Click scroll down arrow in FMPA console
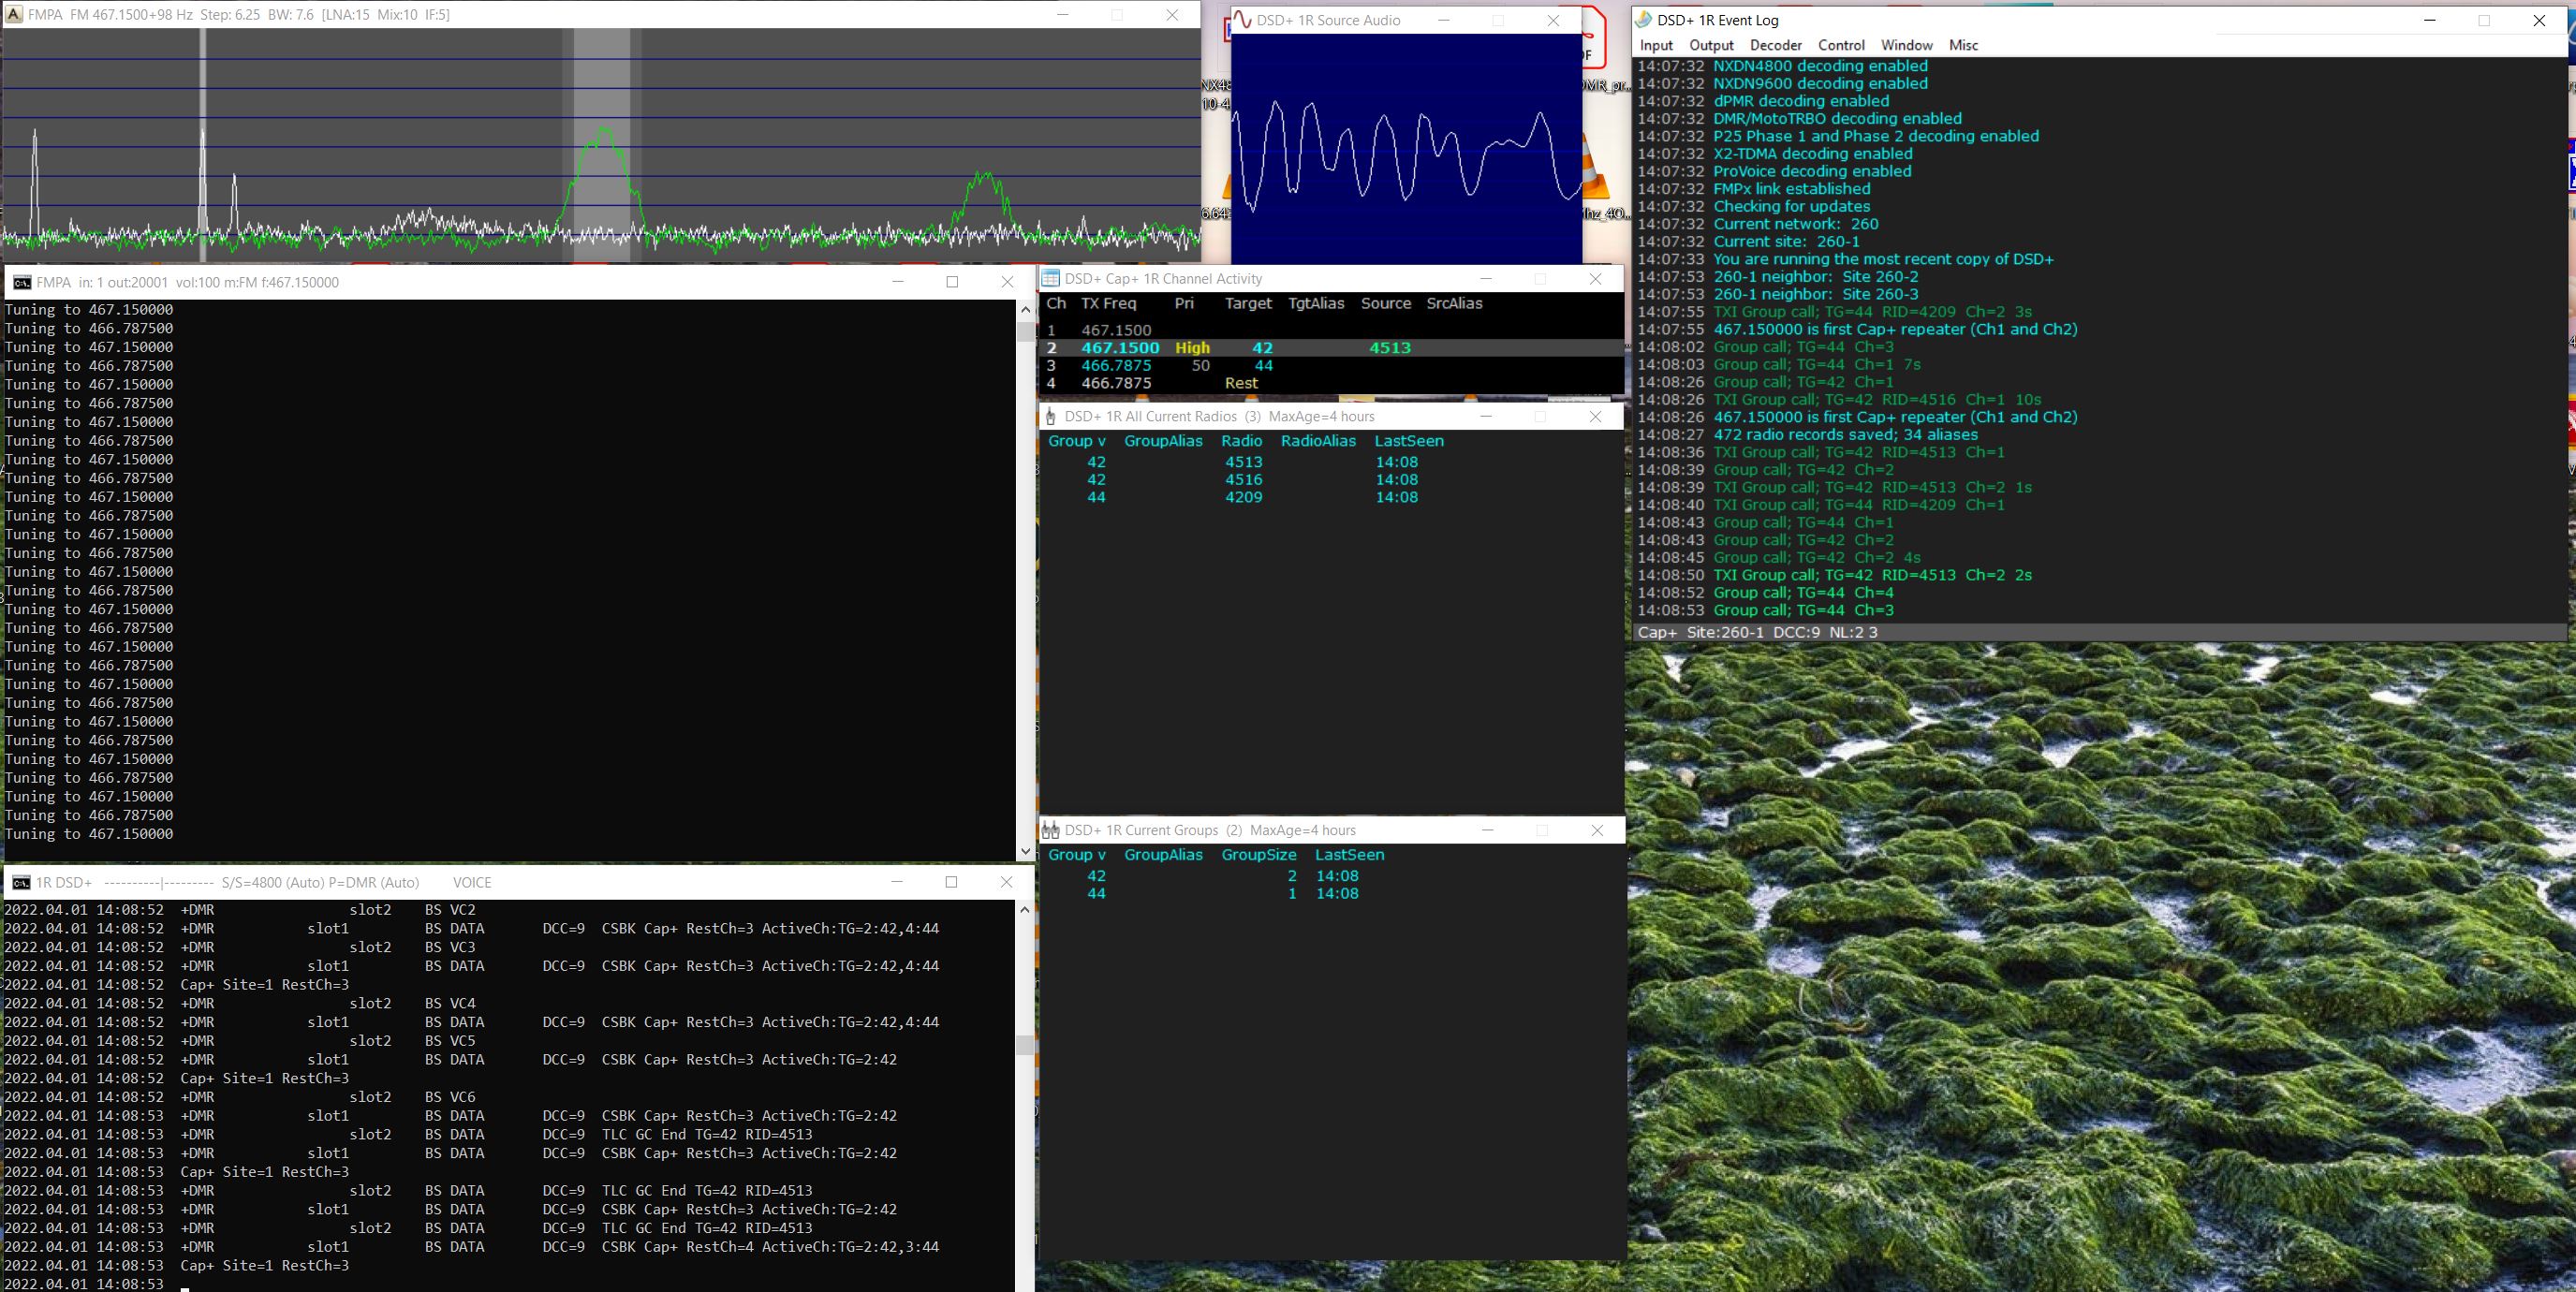 tap(1025, 852)
